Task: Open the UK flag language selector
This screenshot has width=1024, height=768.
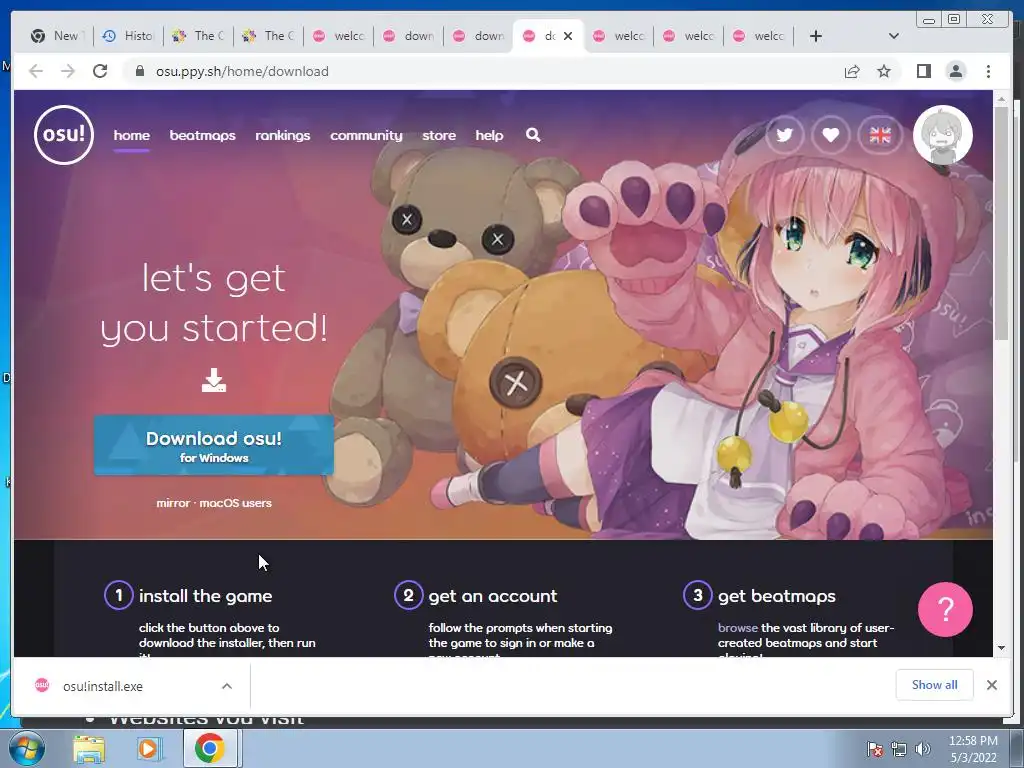Action: (x=880, y=135)
